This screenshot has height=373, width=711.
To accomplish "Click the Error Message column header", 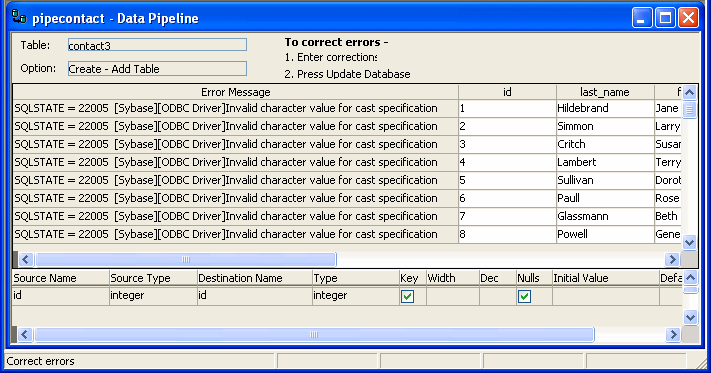I will 235,92.
